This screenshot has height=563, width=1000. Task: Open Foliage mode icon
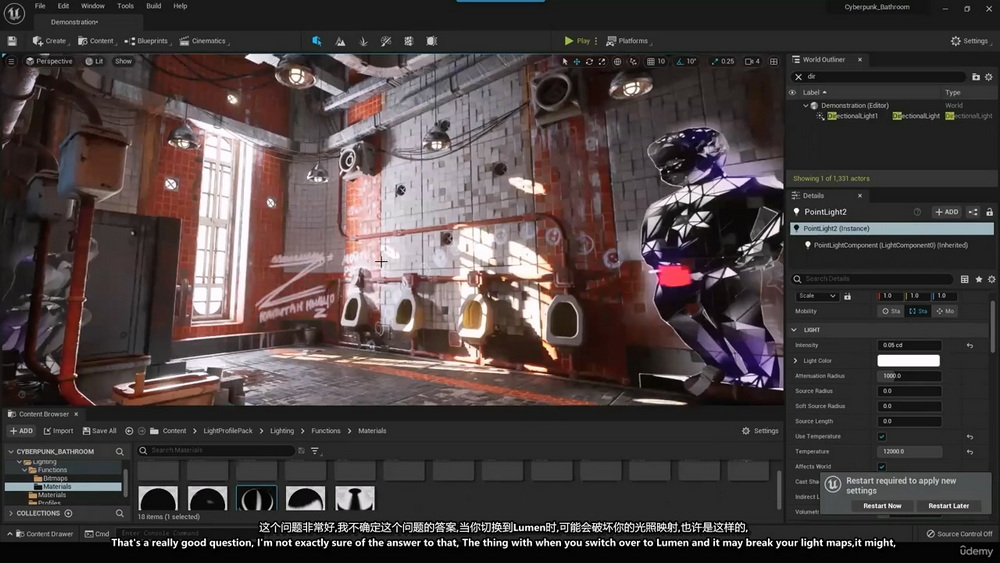point(364,41)
